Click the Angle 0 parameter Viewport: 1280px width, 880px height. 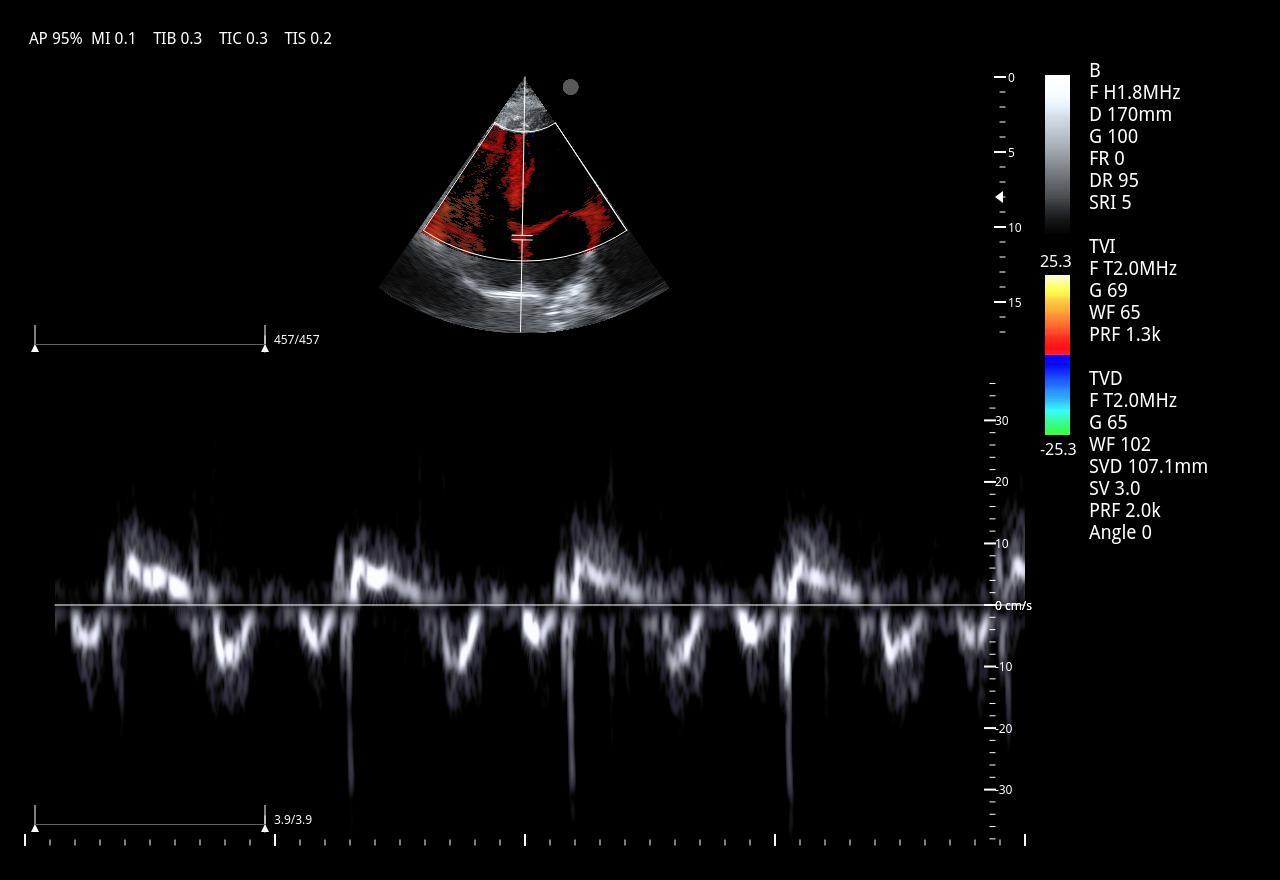(x=1119, y=532)
